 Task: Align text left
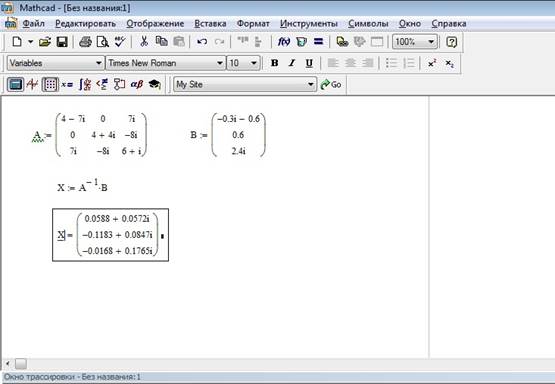333,63
